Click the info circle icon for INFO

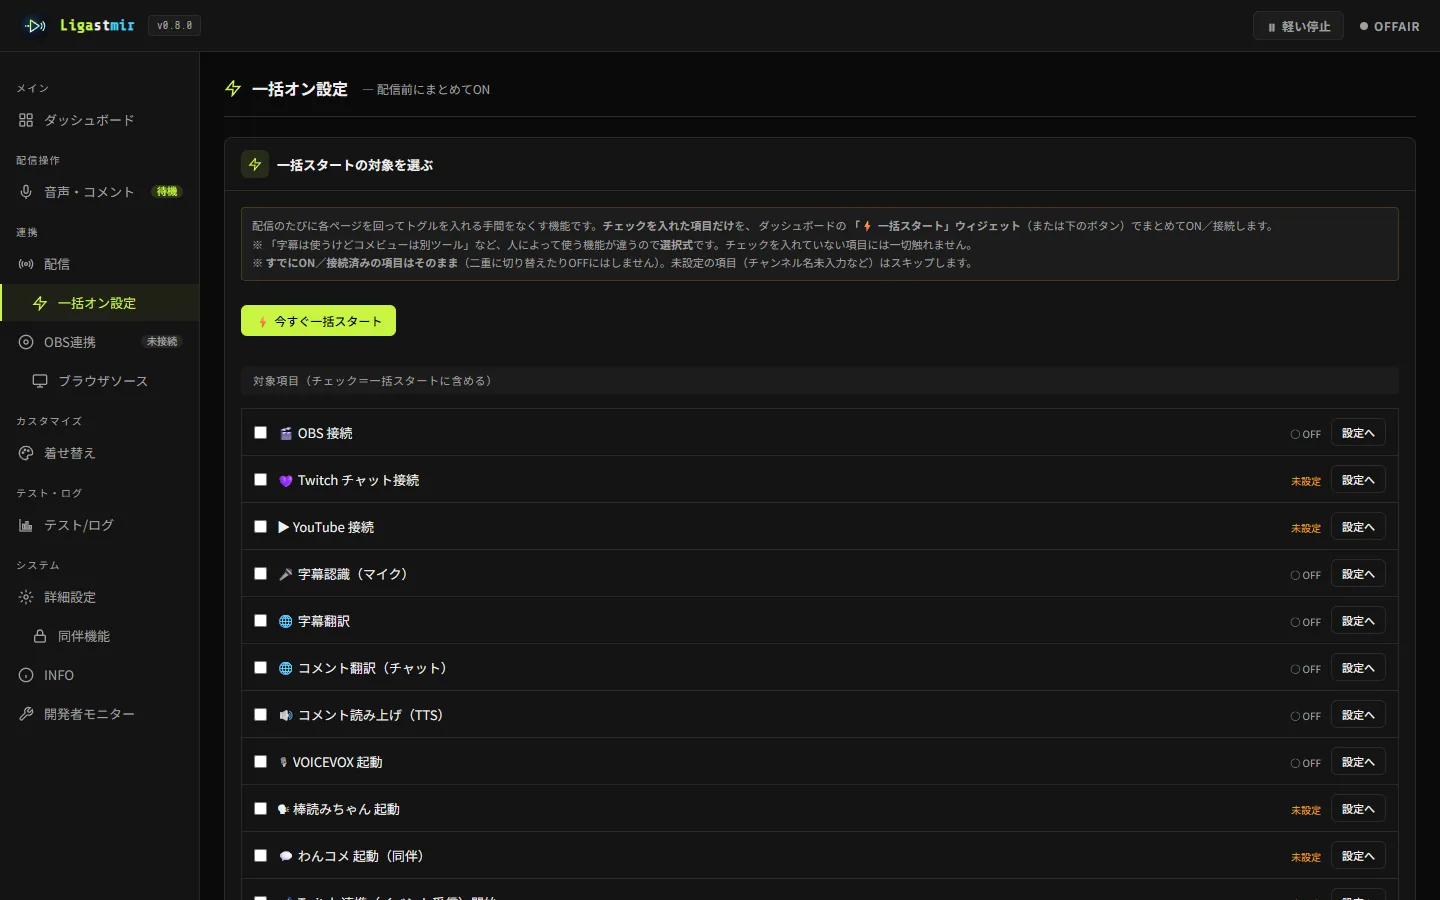tap(26, 675)
